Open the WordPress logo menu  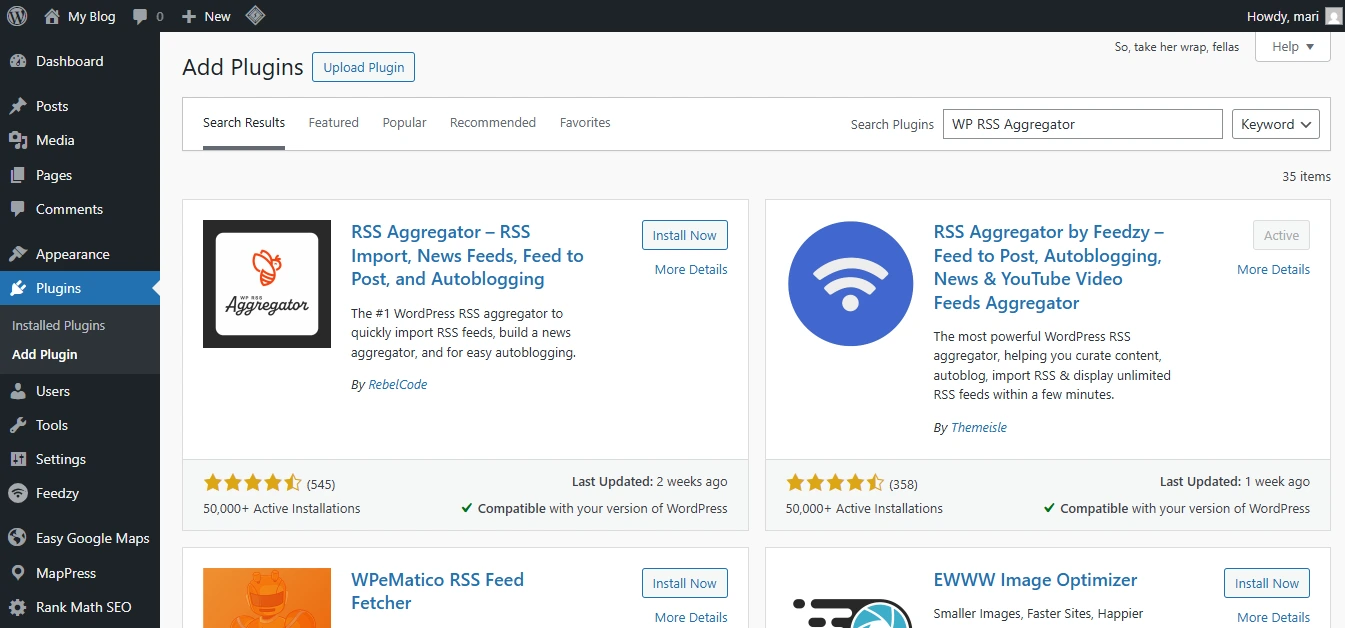pos(17,16)
